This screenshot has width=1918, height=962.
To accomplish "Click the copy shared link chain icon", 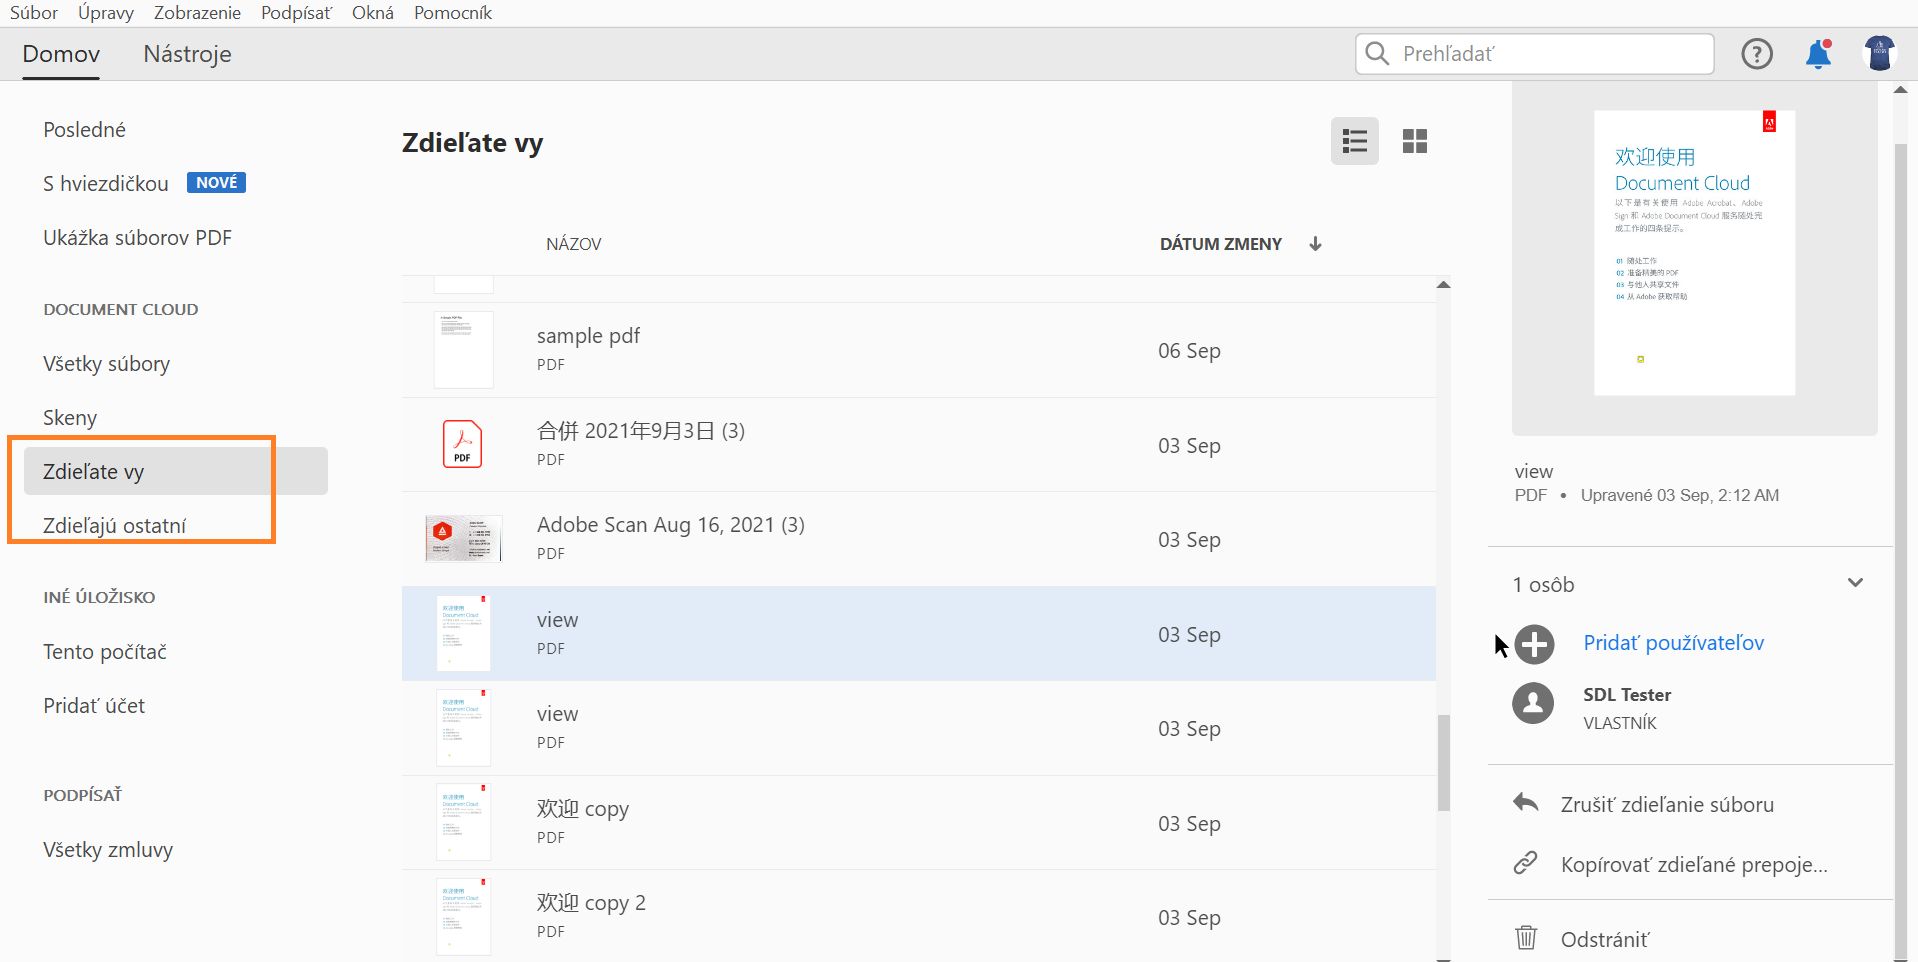I will pyautogui.click(x=1525, y=863).
